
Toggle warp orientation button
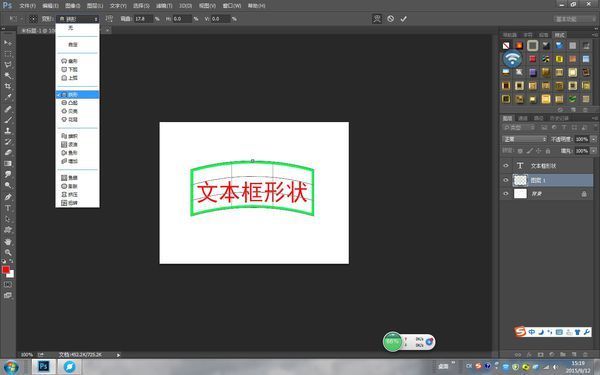pos(109,18)
